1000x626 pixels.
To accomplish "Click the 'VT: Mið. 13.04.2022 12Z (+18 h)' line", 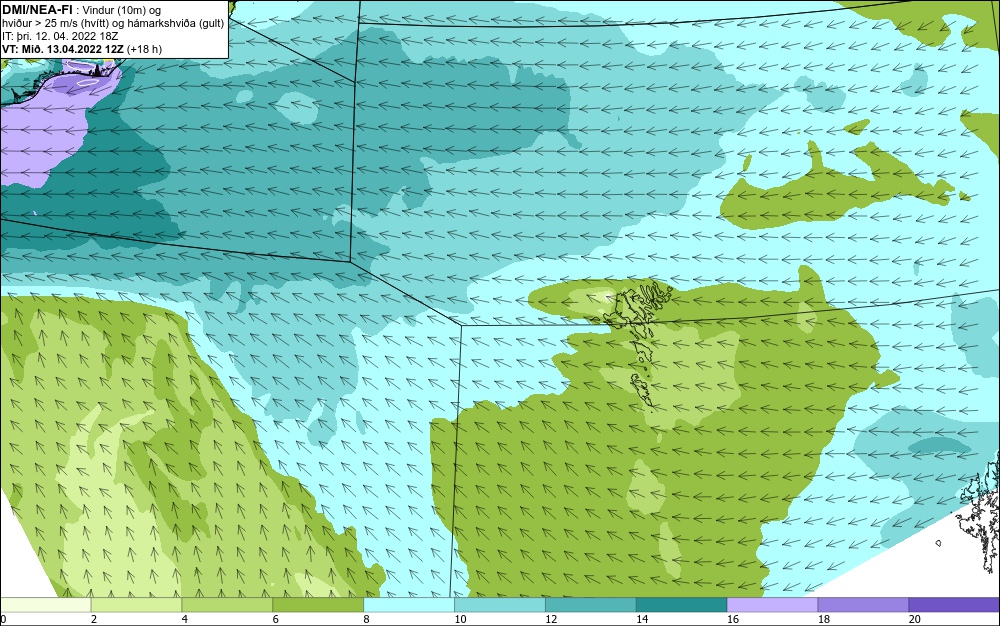I will [82, 49].
